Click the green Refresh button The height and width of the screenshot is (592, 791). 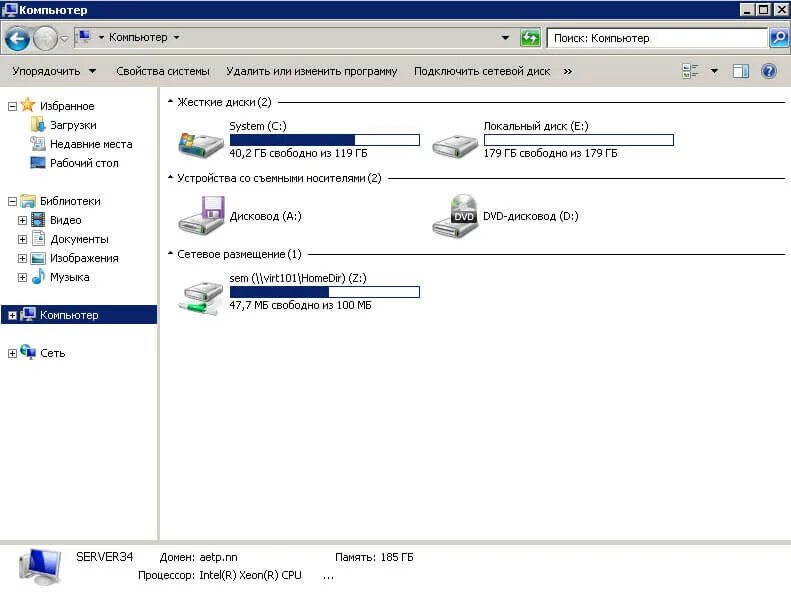pos(530,38)
